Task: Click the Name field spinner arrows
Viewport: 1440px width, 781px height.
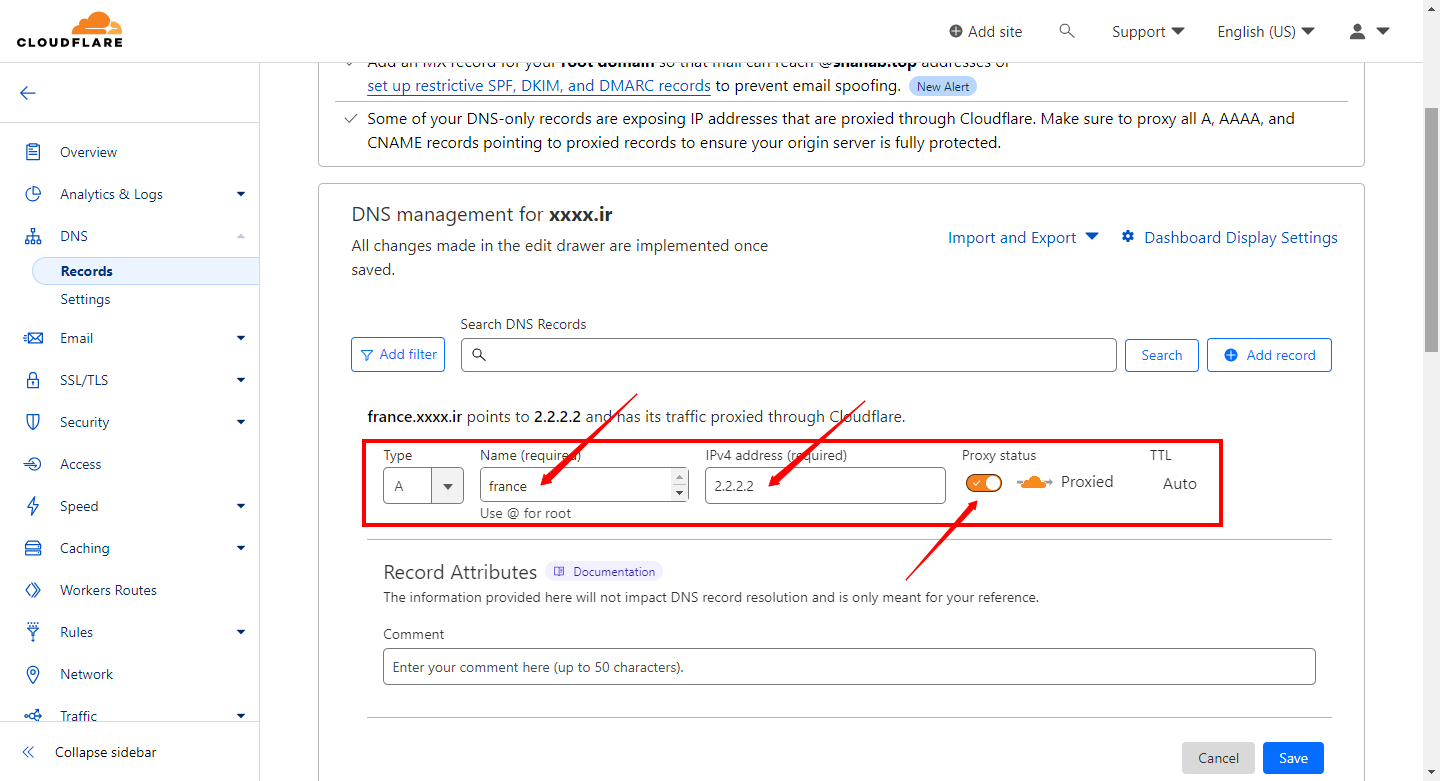Action: click(x=680, y=485)
